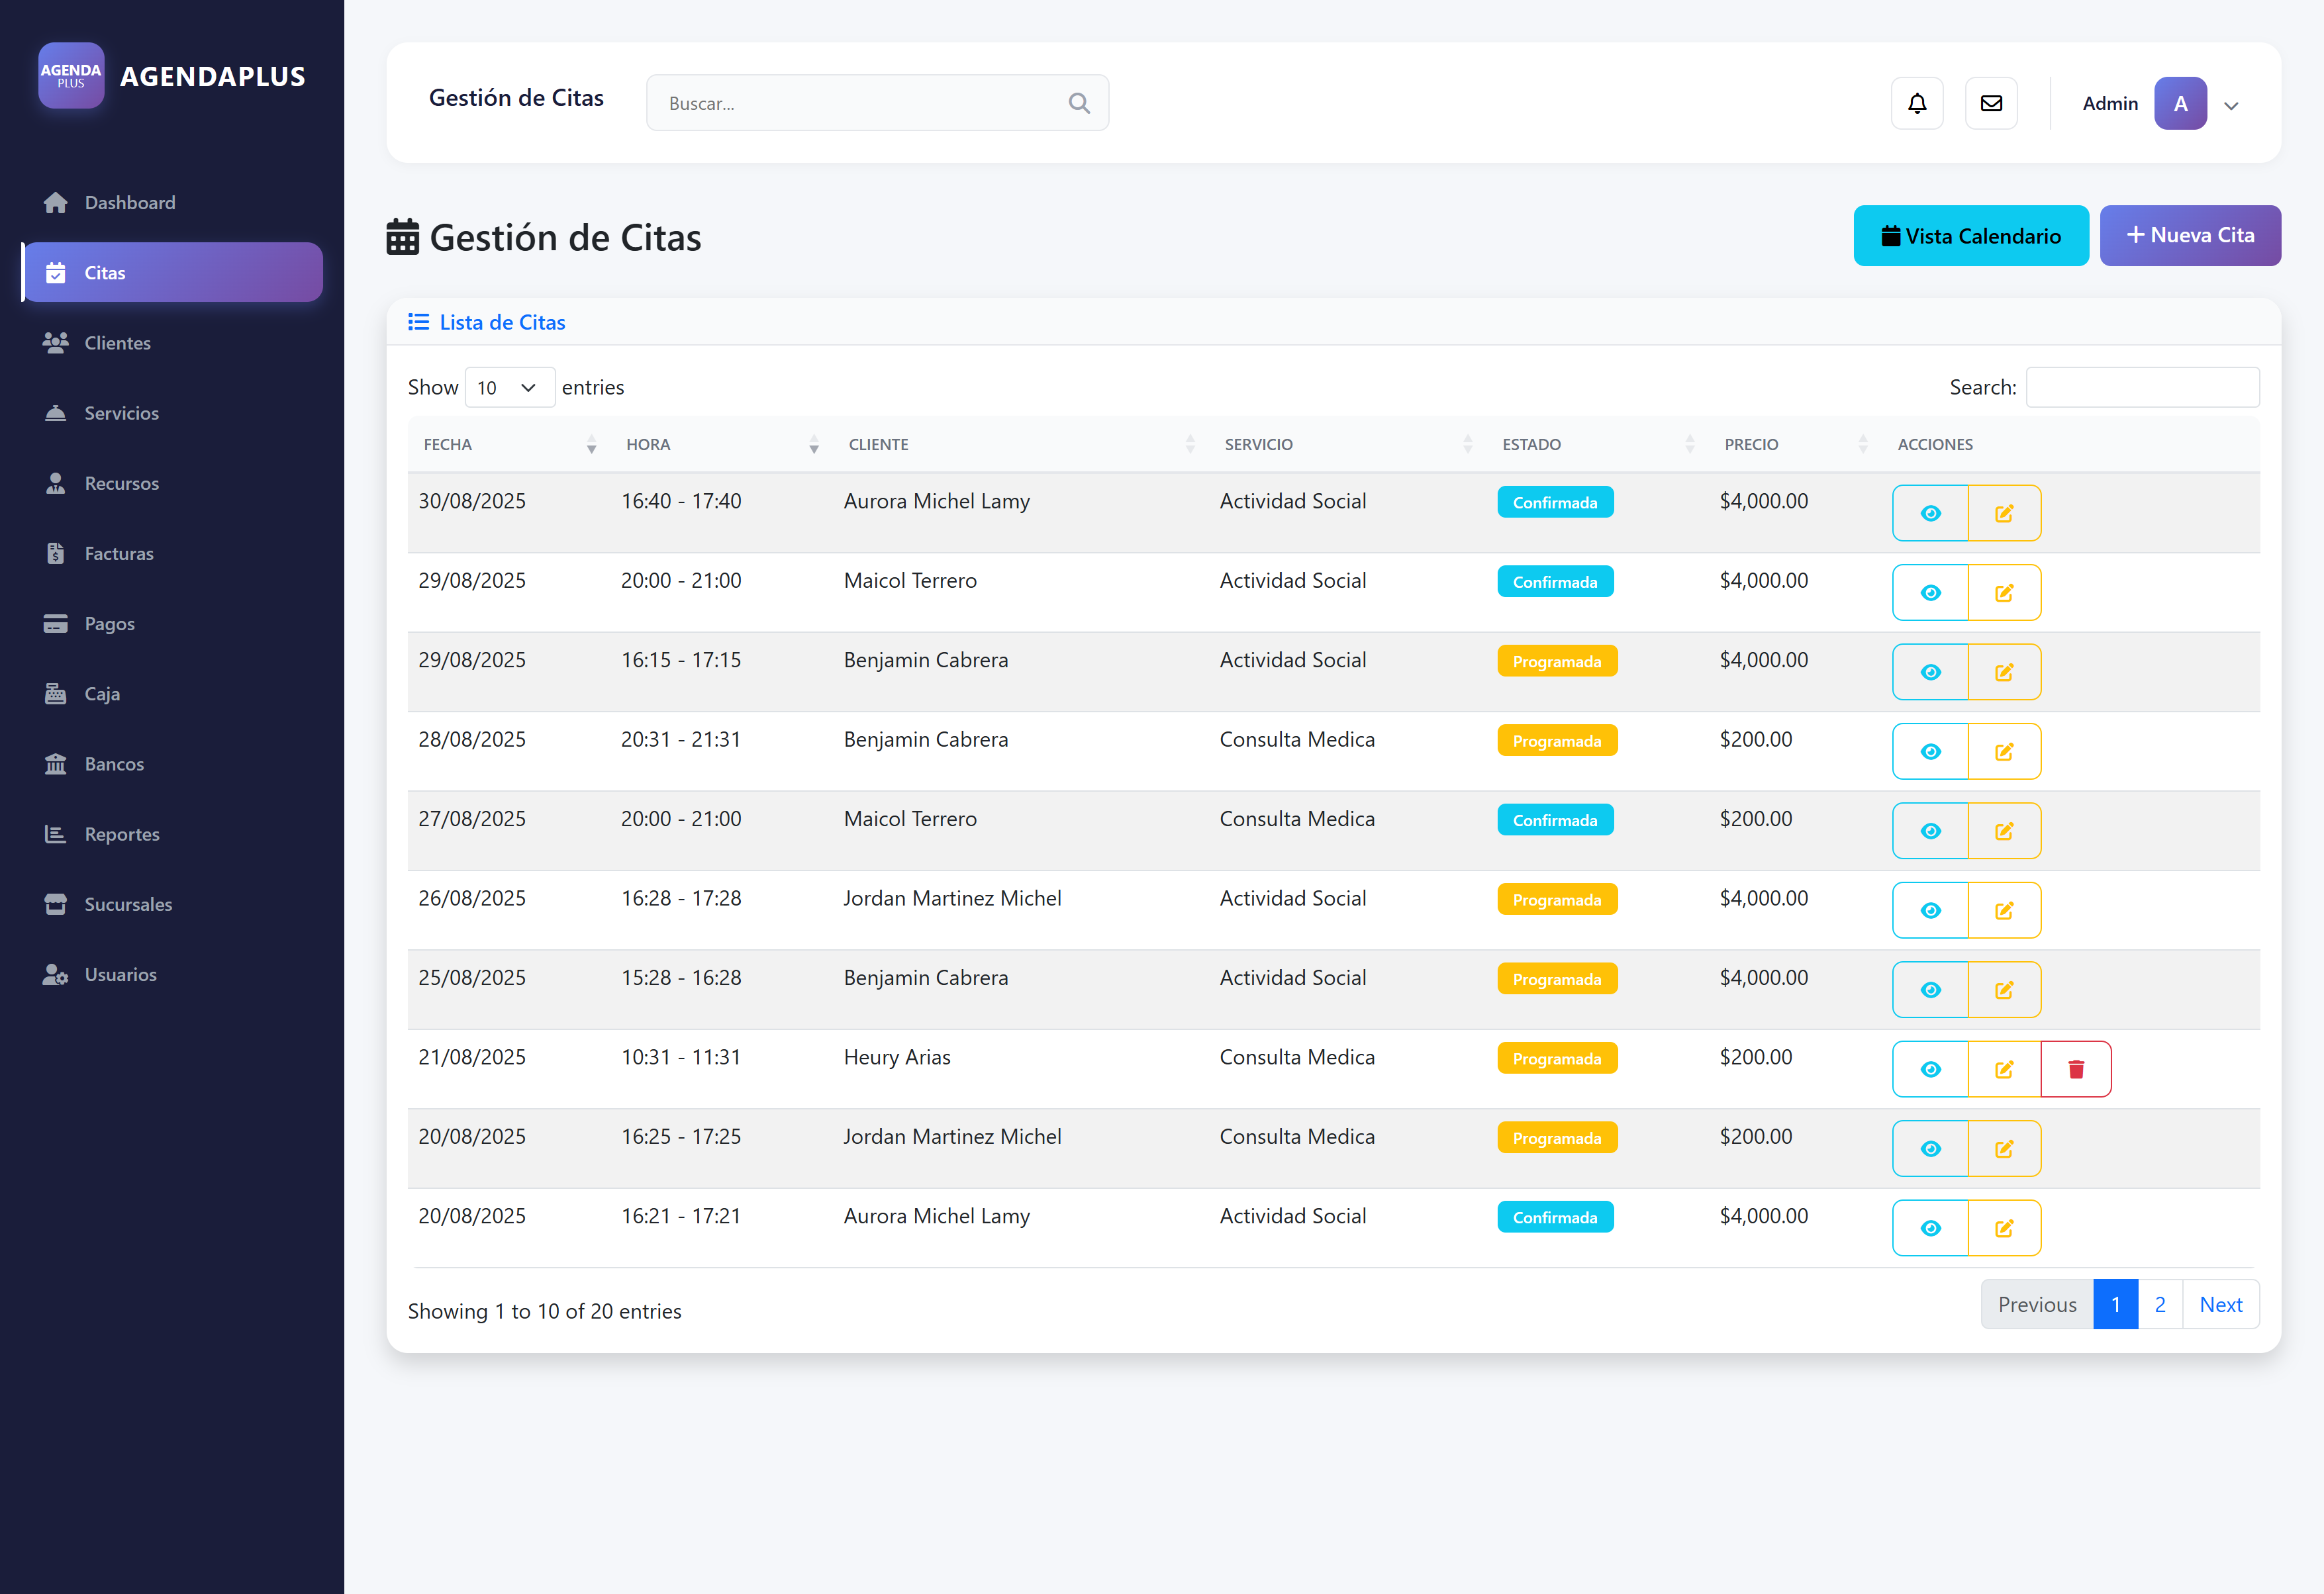Delete the Heury Arias appointment
Viewport: 2324px width, 1594px height.
tap(2075, 1069)
